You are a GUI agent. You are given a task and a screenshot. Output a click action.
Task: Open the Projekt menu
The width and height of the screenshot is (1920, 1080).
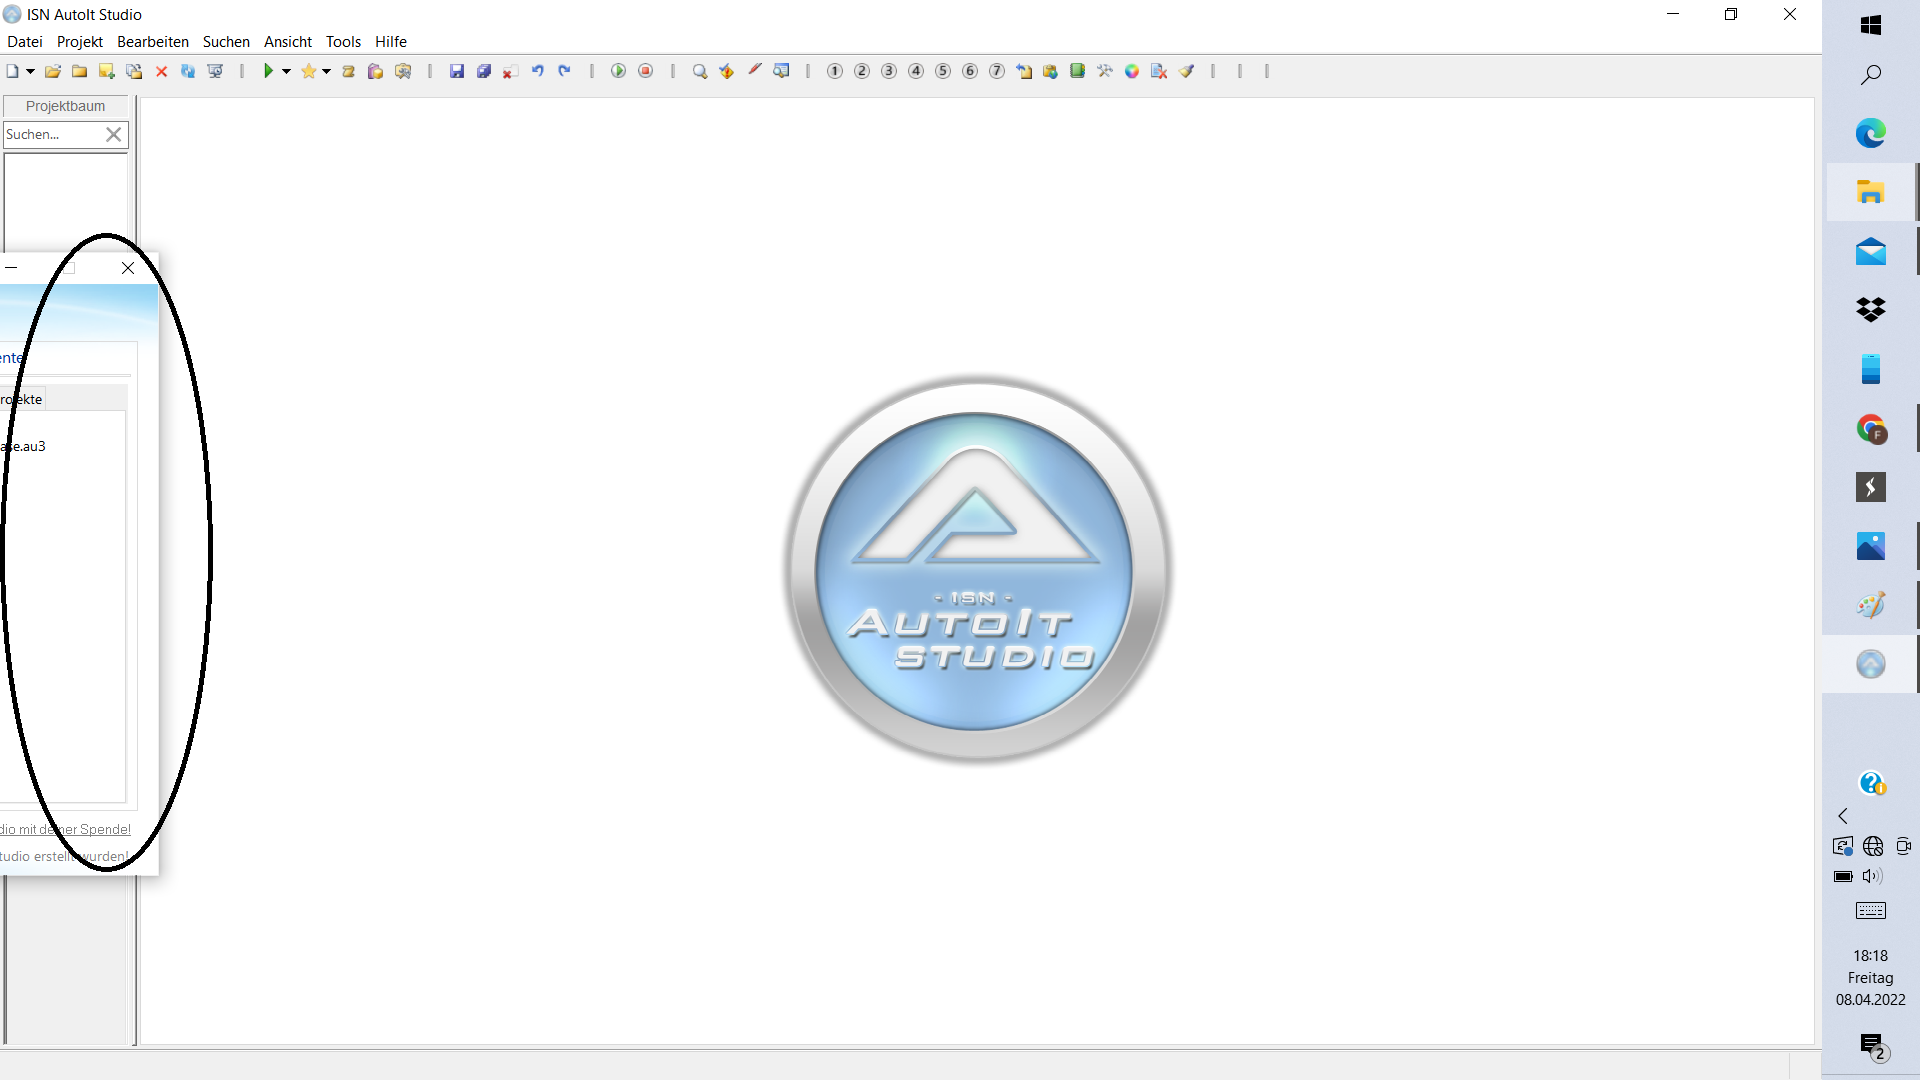[79, 41]
